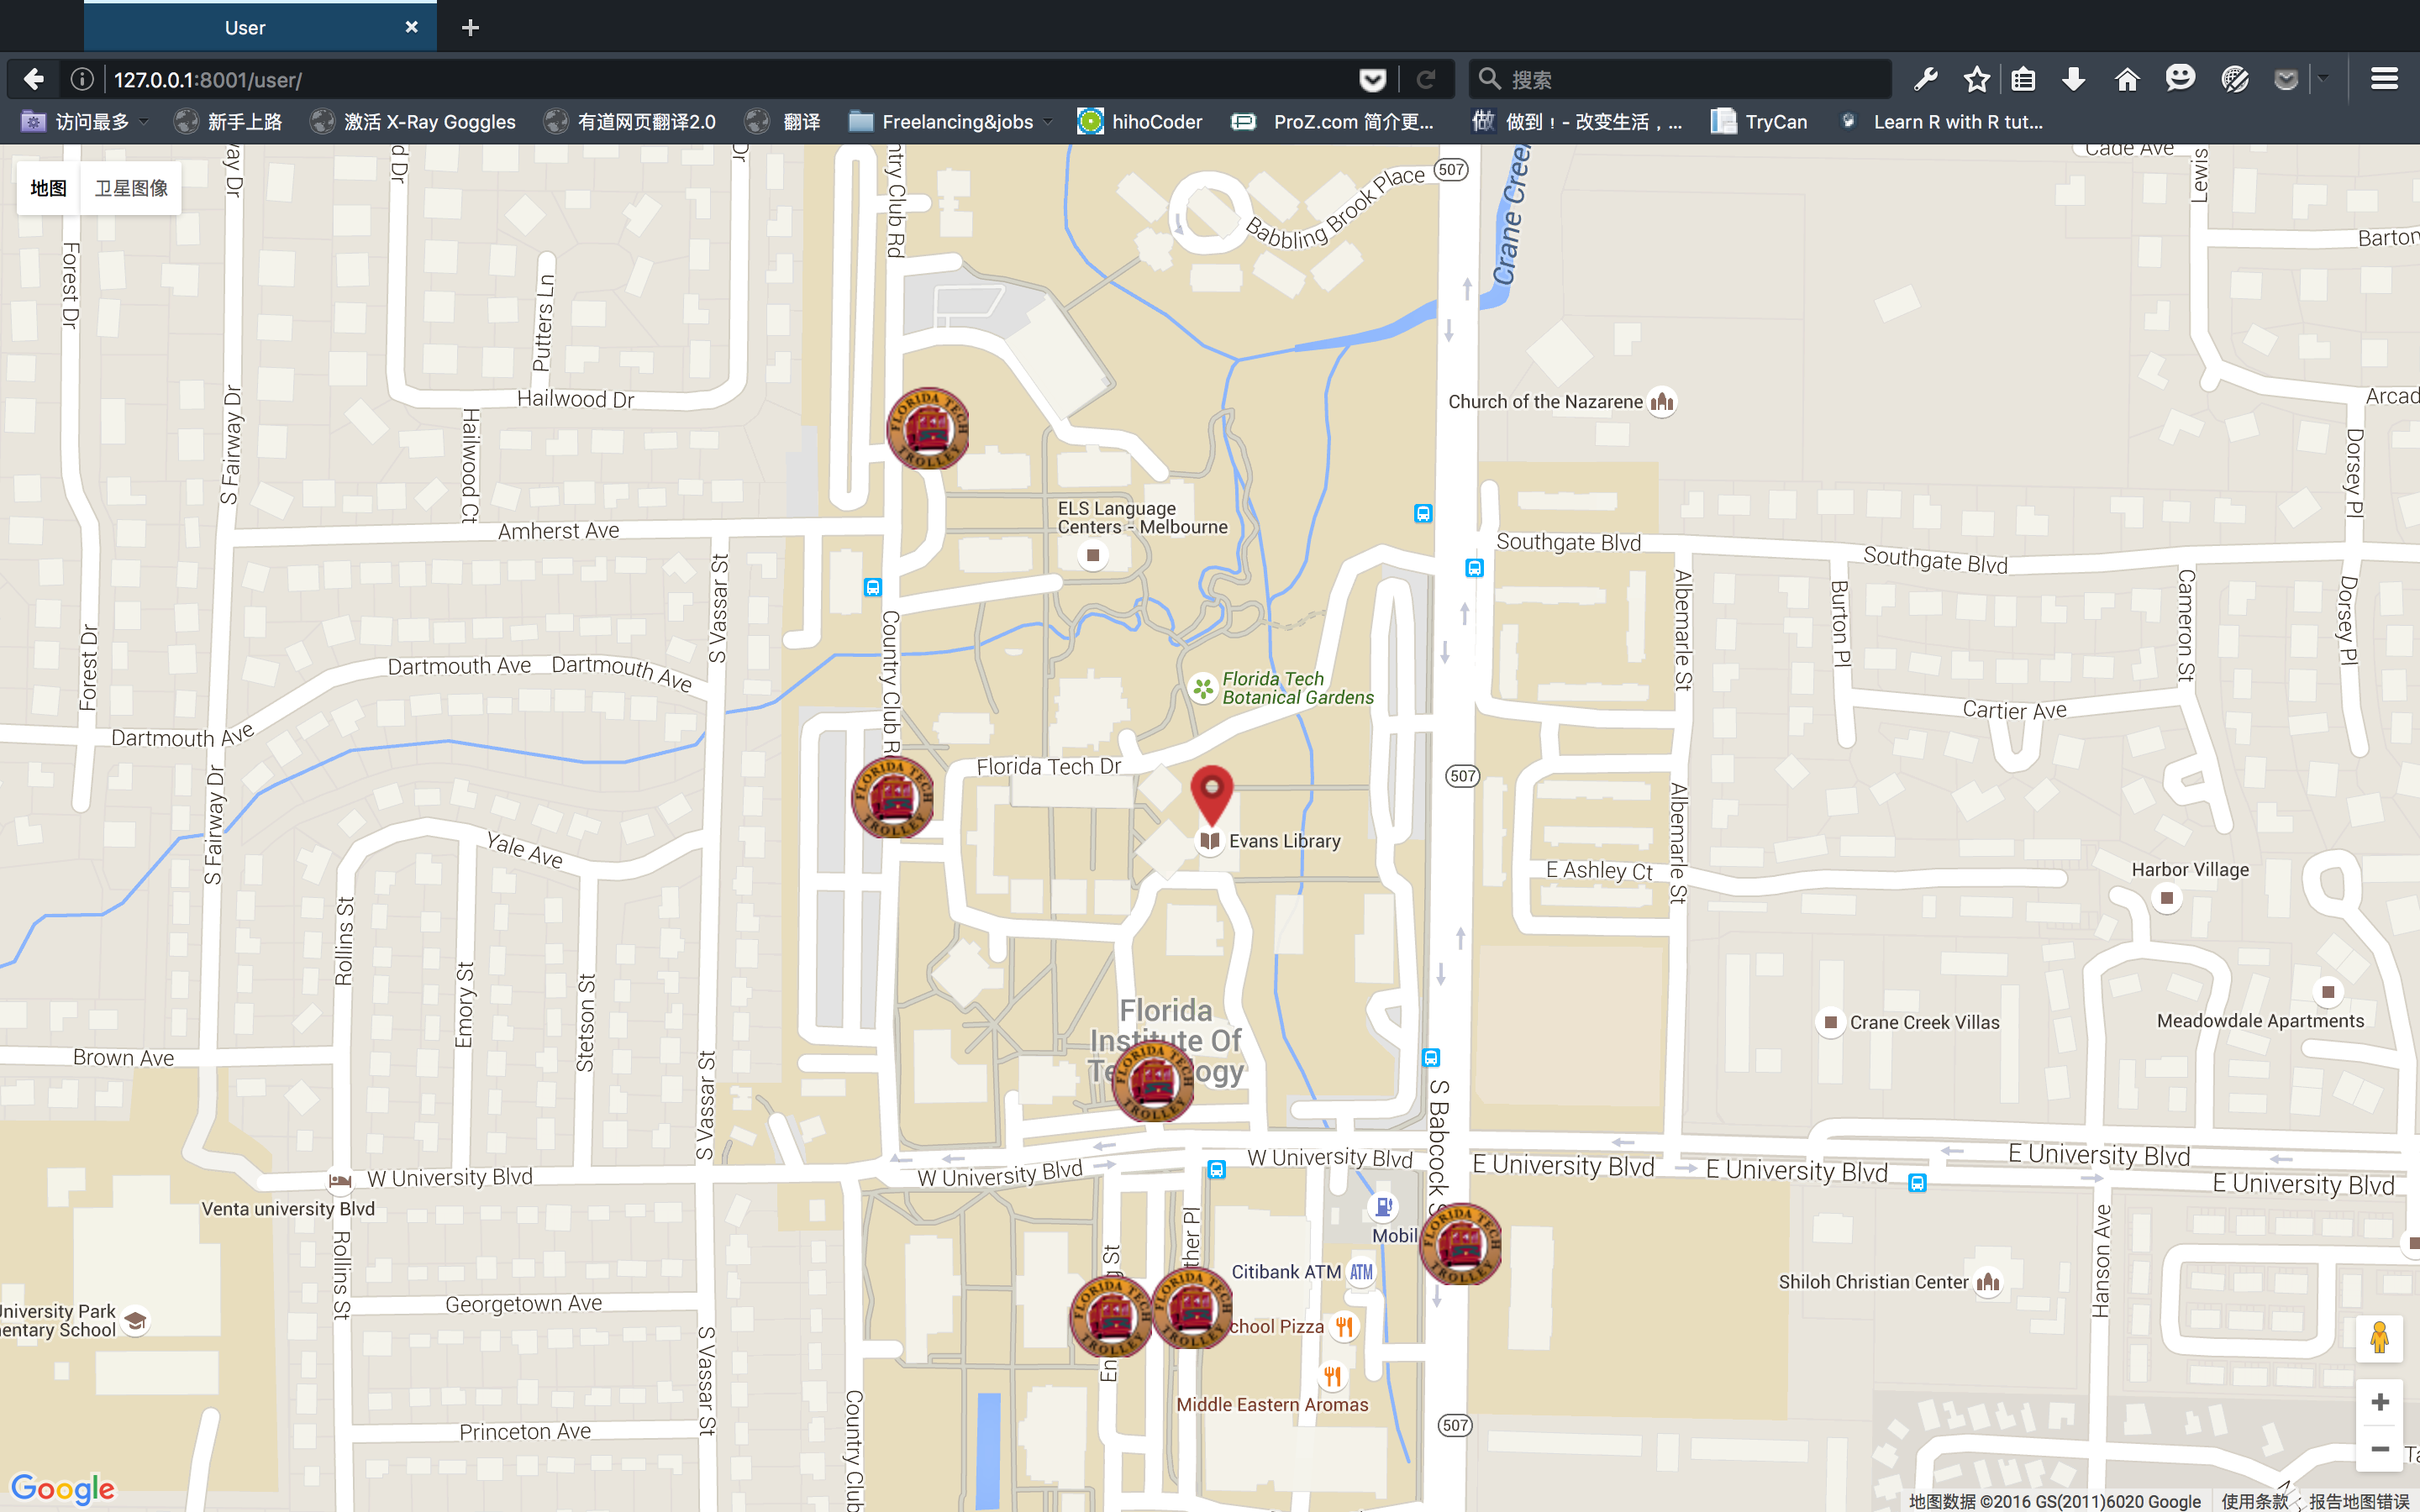This screenshot has width=2420, height=1512.
Task: Zoom in the map with plus button
Action: click(2379, 1402)
